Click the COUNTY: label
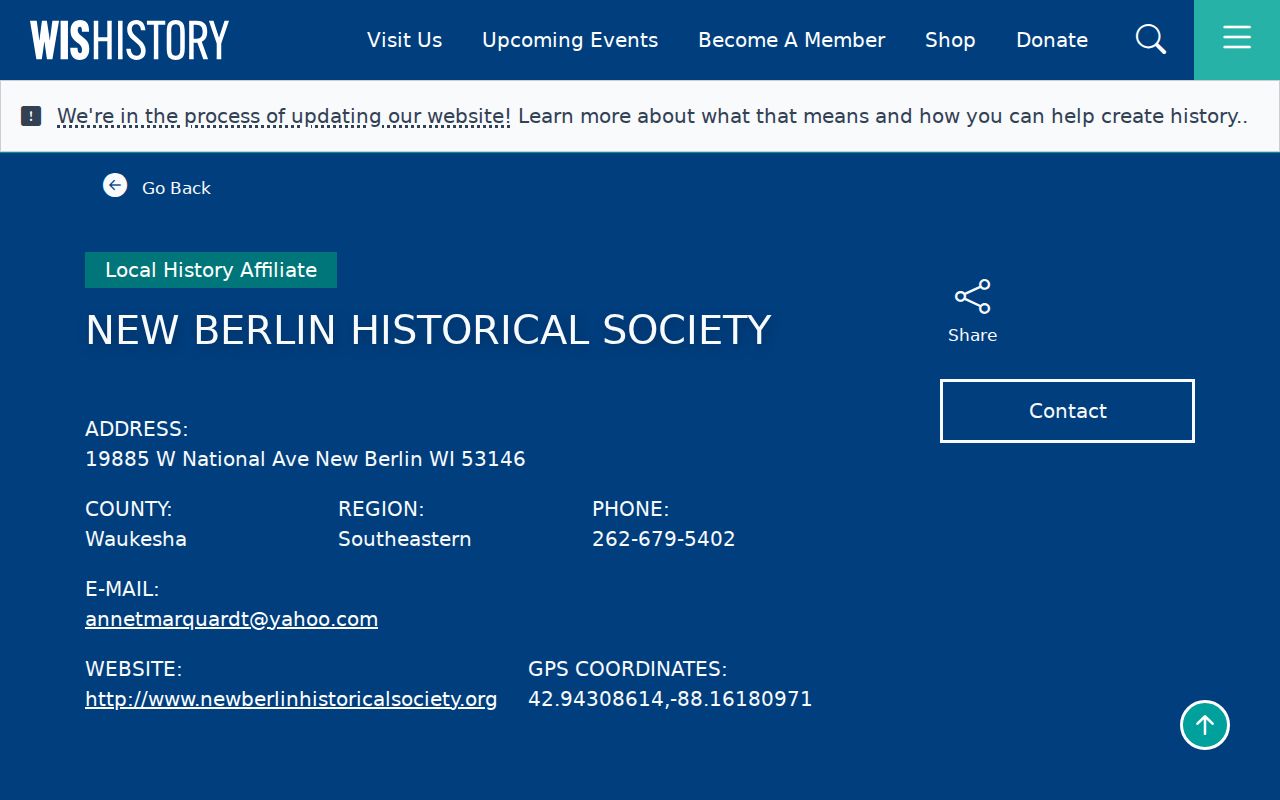The height and width of the screenshot is (800, 1280). [x=128, y=509]
